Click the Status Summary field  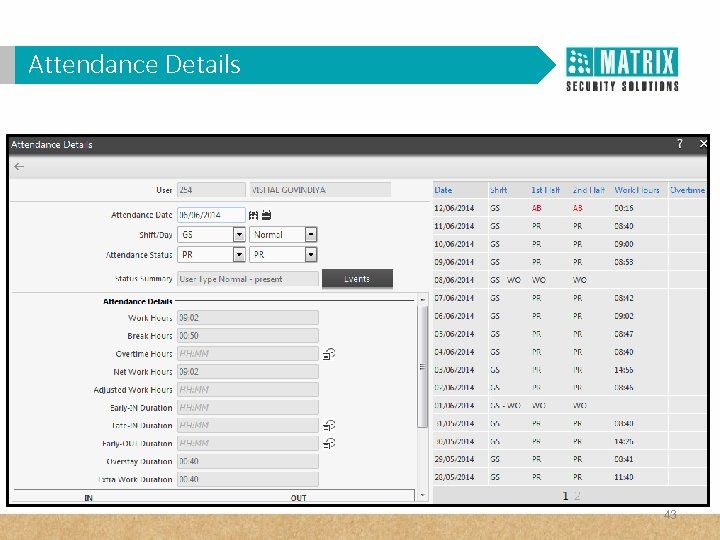pyautogui.click(x=248, y=279)
